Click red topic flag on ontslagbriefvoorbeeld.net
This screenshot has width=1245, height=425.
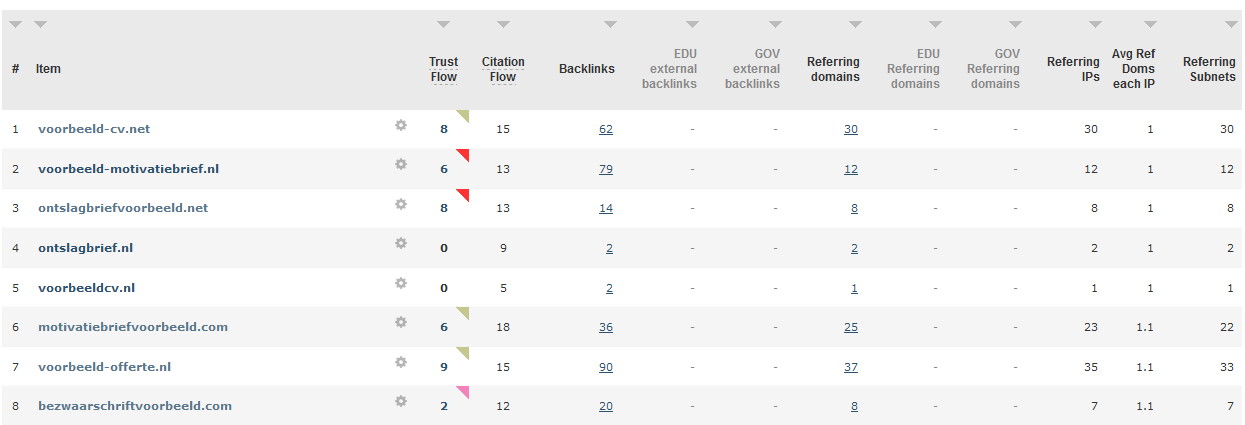point(464,193)
